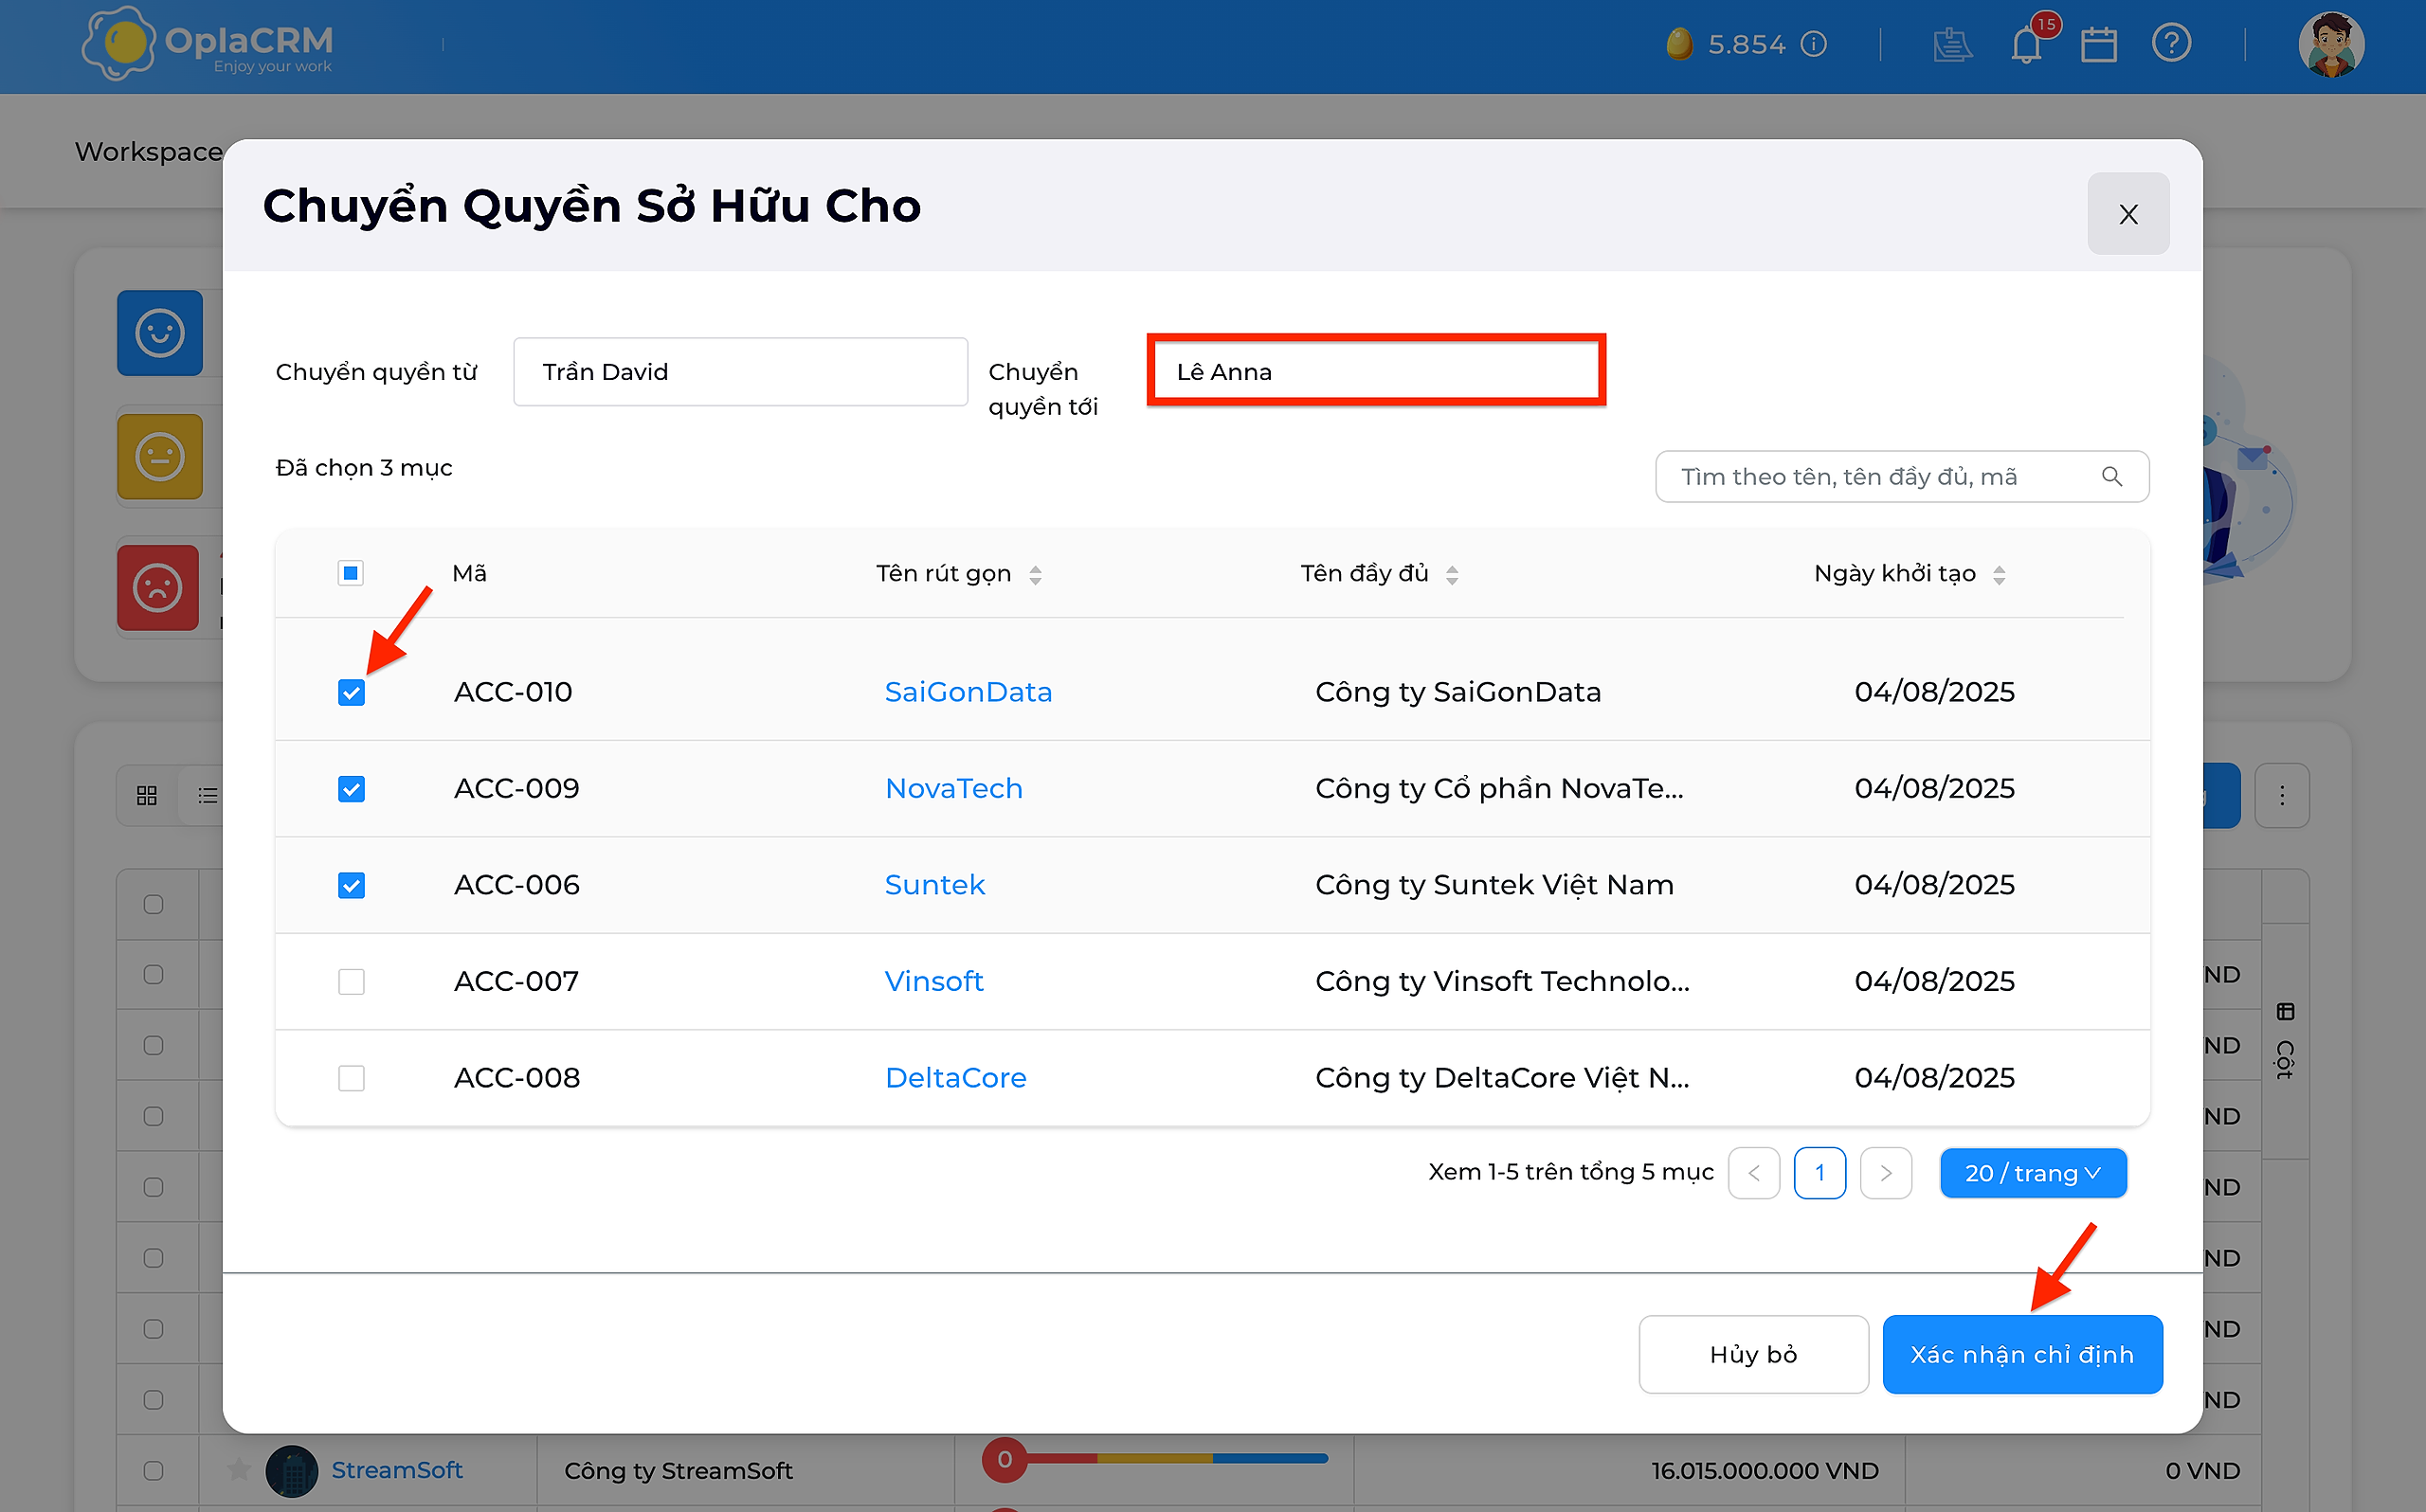
Task: Click the Mã column header
Action: [469, 573]
